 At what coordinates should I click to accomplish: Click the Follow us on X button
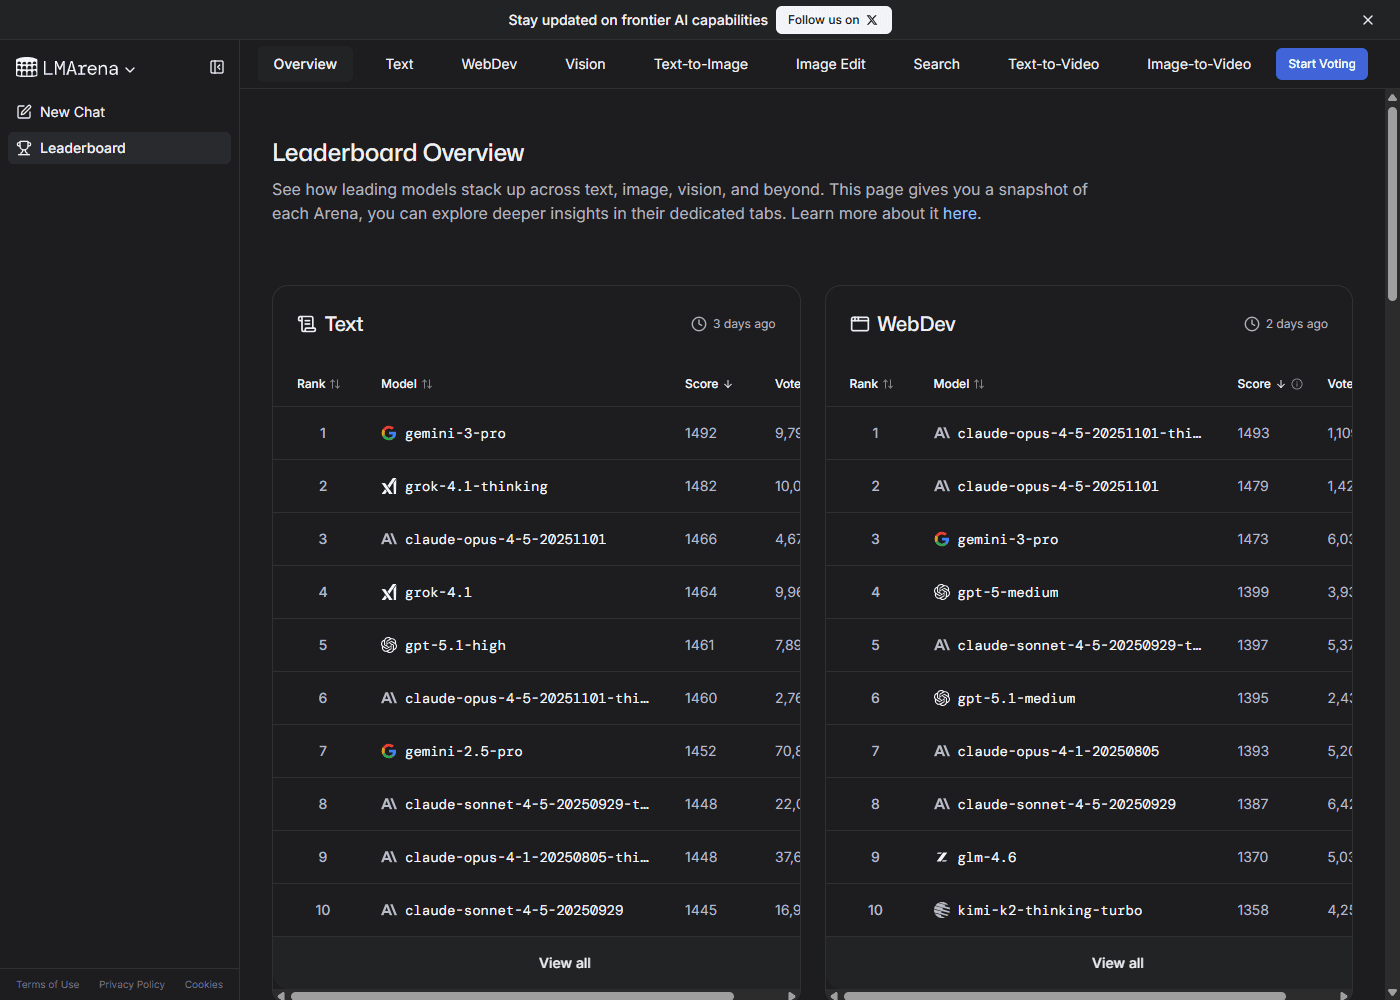pos(833,20)
